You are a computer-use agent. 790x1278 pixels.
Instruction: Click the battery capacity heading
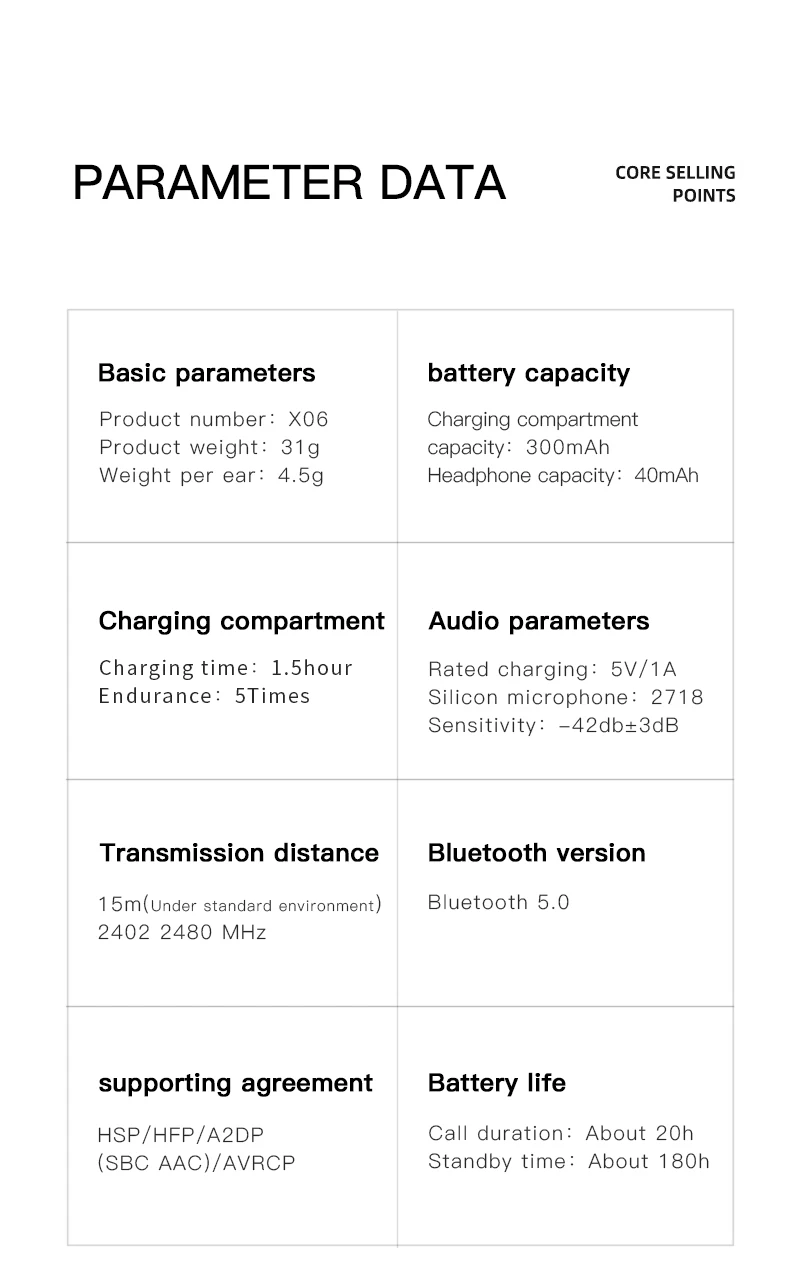coord(528,373)
